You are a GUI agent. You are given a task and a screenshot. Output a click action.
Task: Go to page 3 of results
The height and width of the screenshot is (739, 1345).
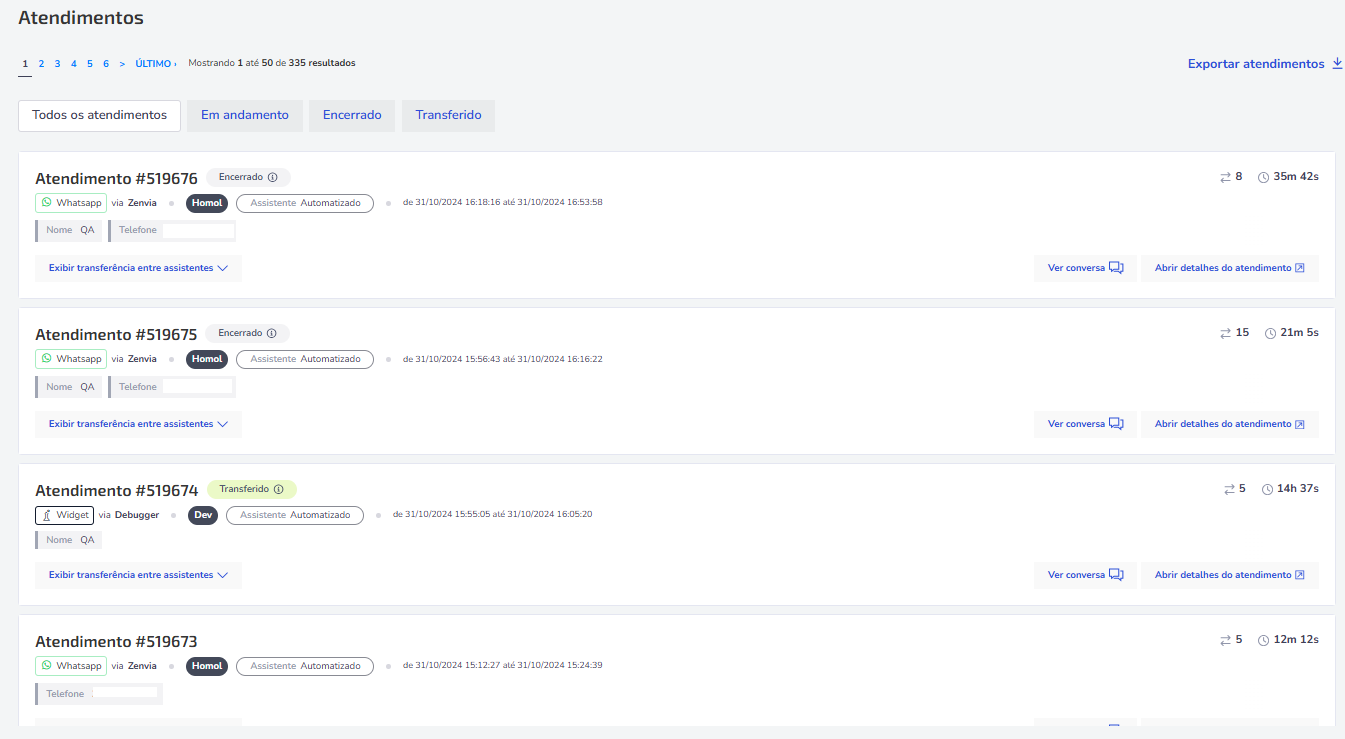(57, 63)
